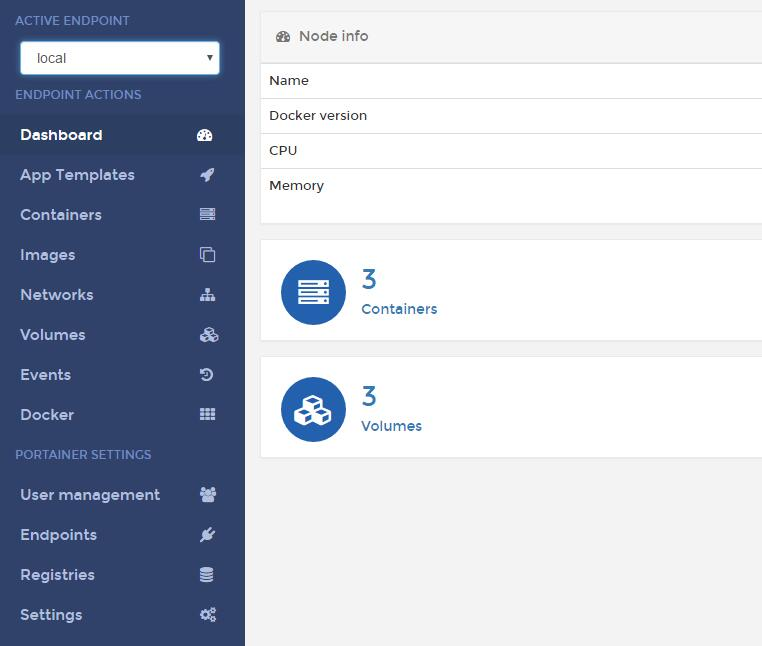
Task: Follow the 3 Volumes link text
Action: (391, 409)
